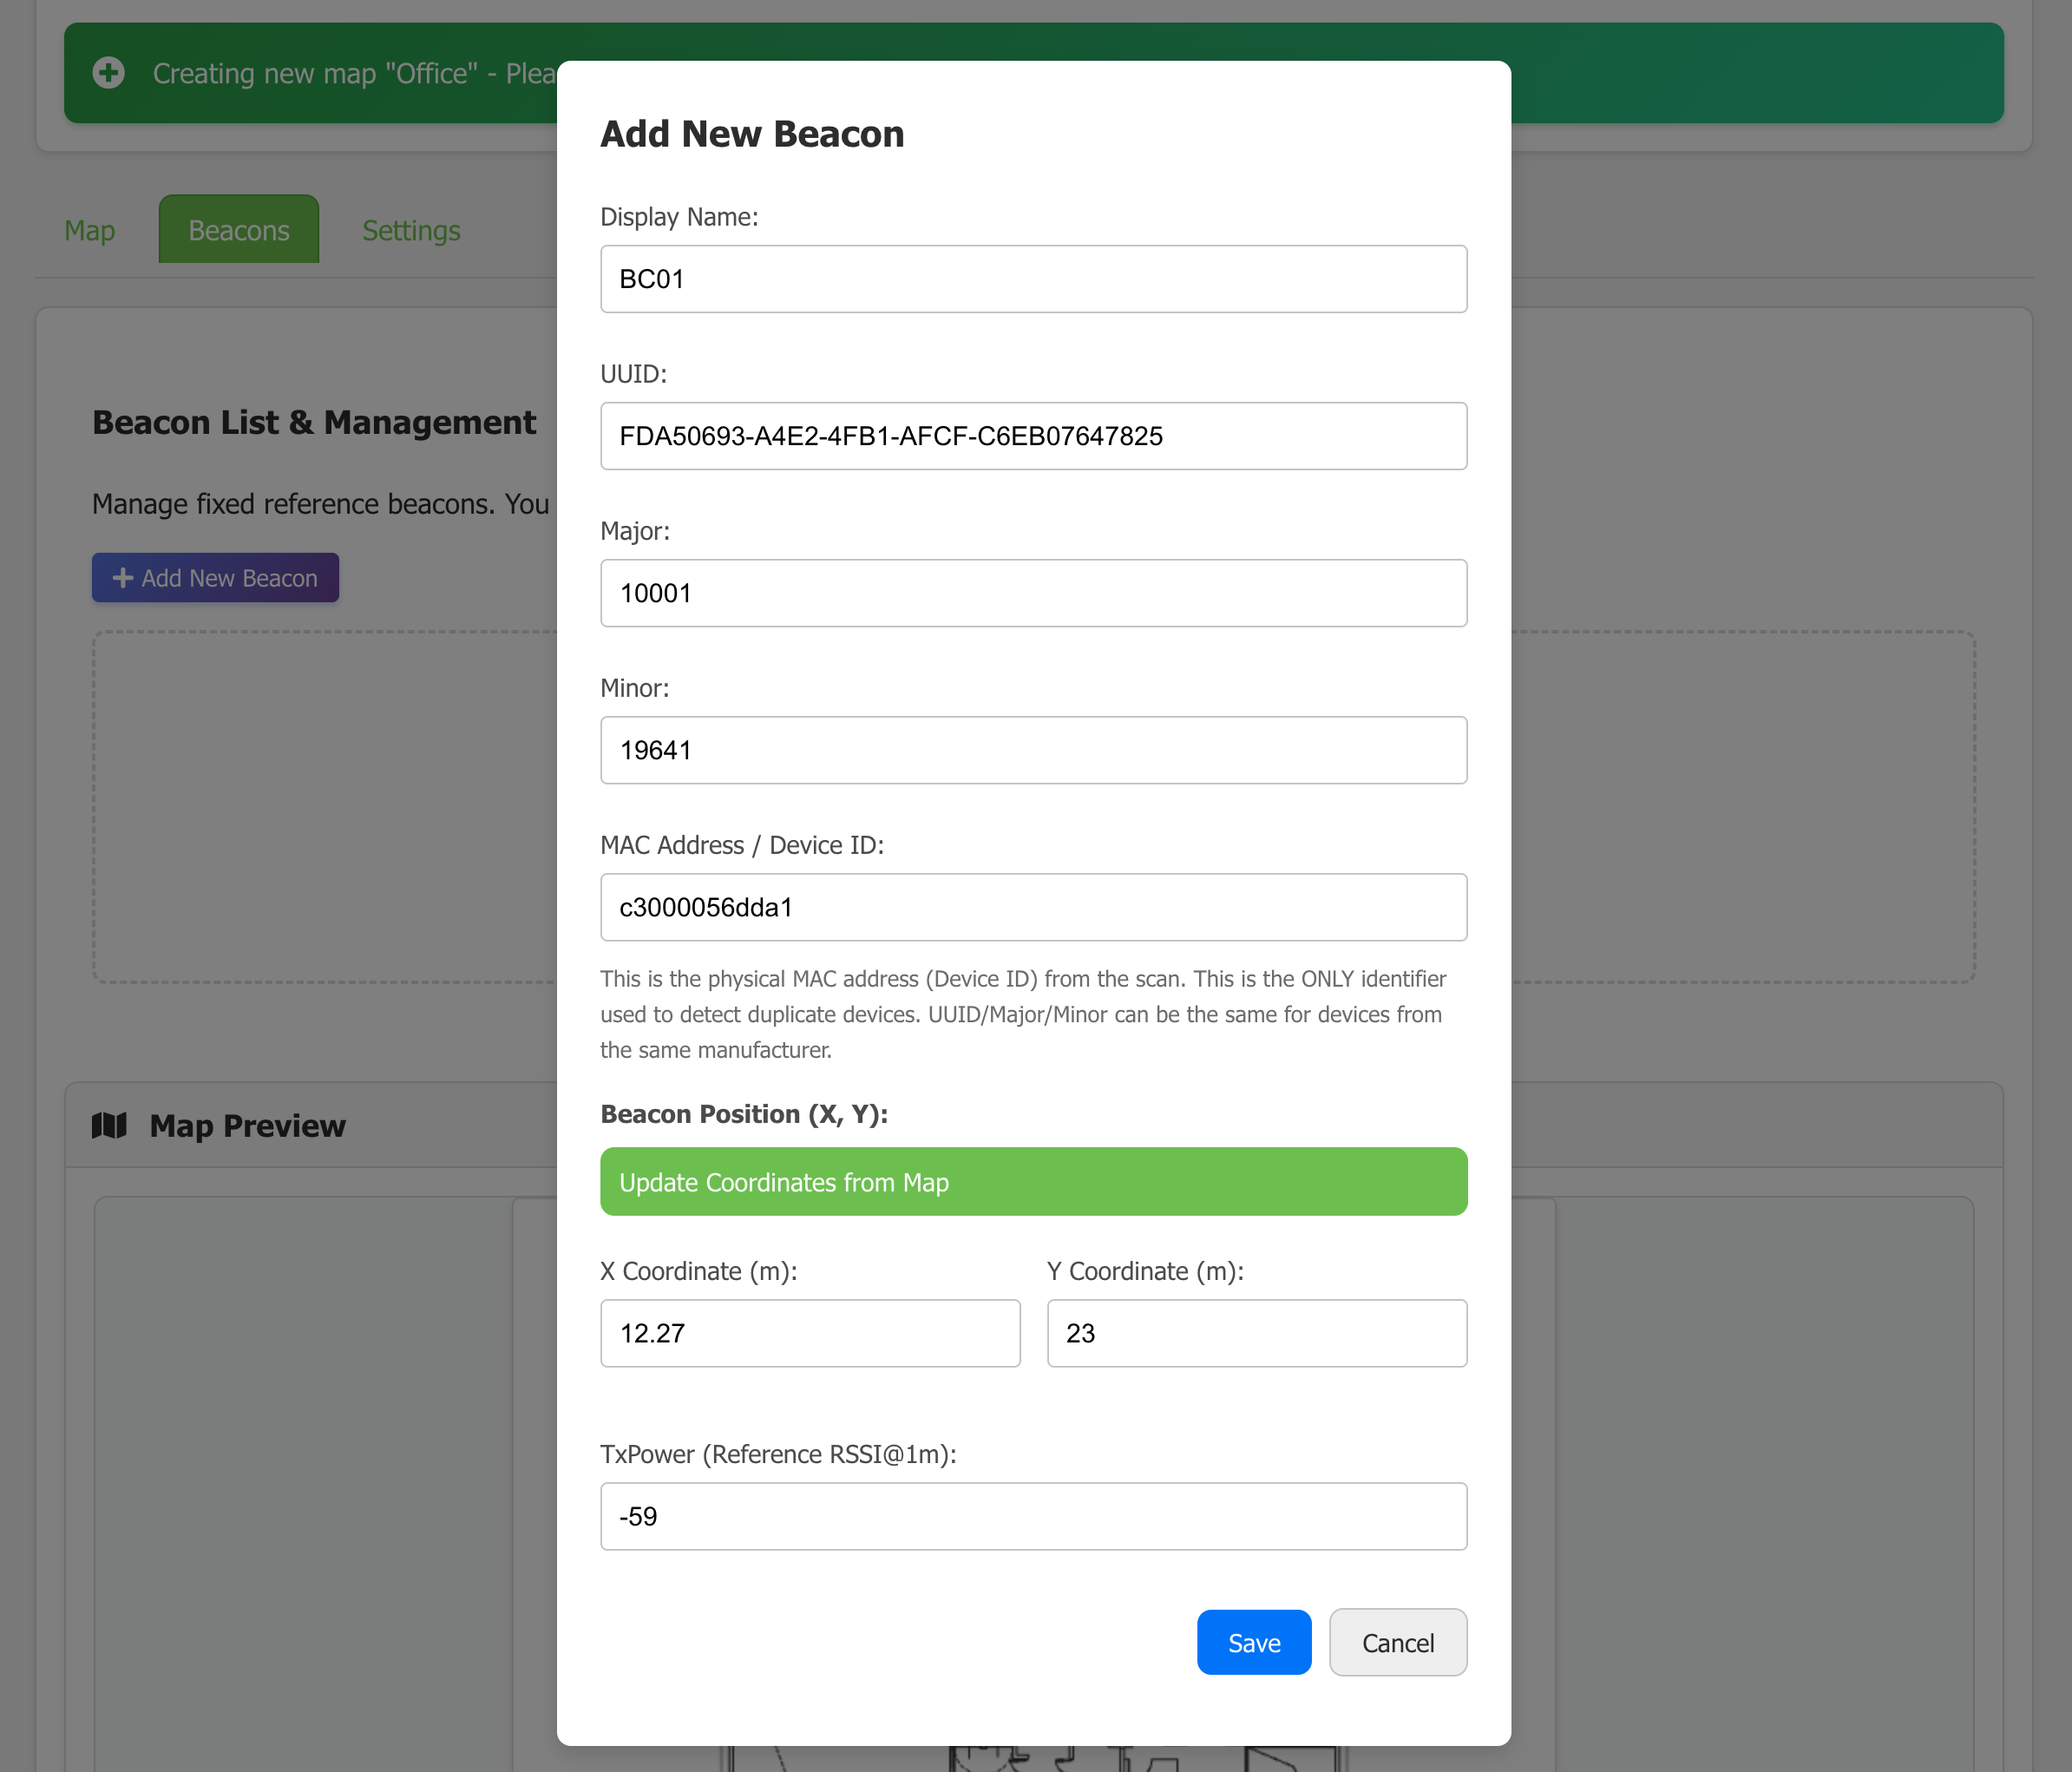
Task: Focus the TxPower field with -59
Action: pyautogui.click(x=1032, y=1516)
